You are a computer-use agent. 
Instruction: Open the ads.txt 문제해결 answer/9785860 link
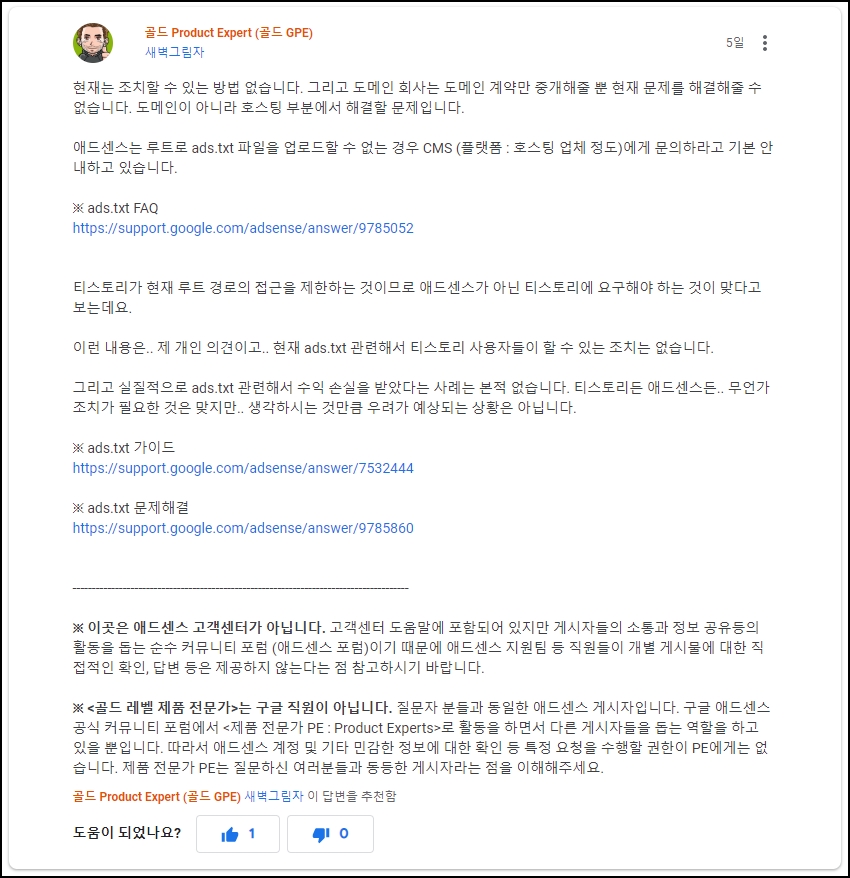243,528
